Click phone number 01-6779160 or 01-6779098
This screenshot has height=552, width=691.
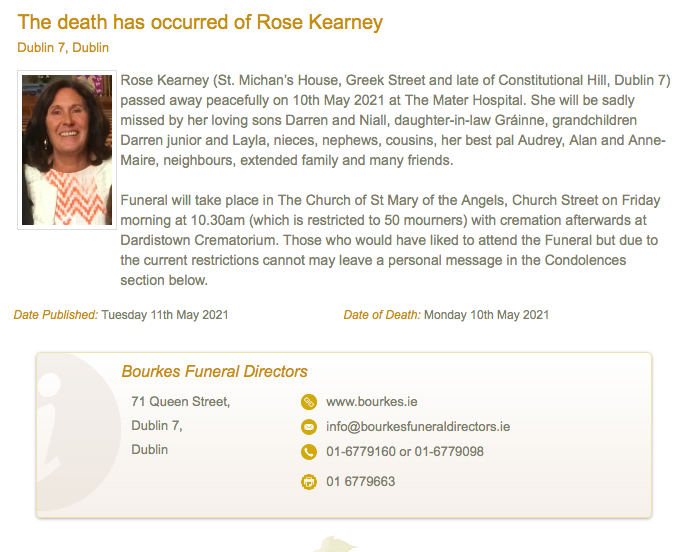tap(405, 452)
